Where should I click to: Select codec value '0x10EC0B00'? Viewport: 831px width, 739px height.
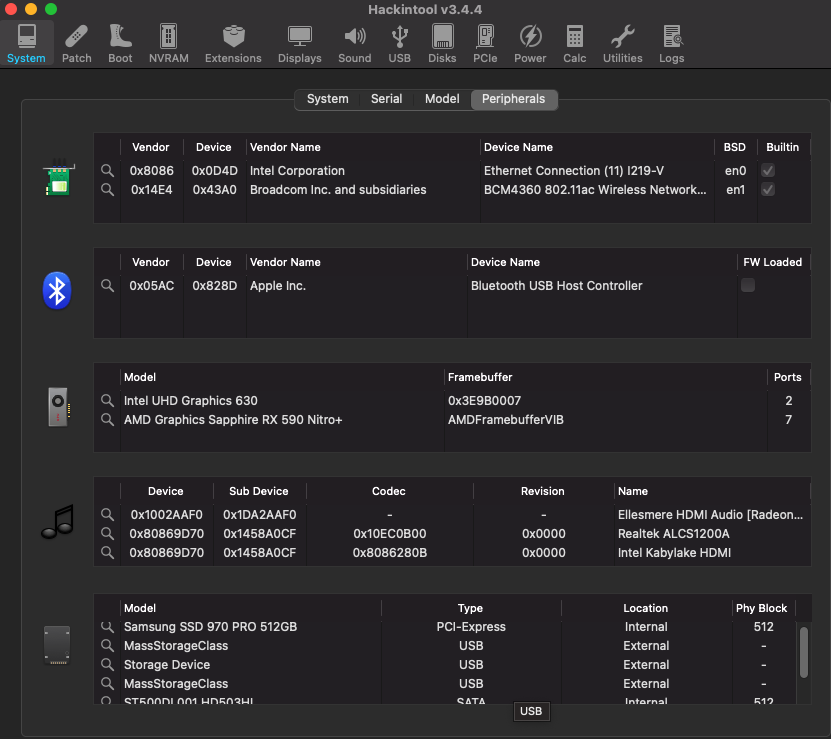(x=390, y=534)
